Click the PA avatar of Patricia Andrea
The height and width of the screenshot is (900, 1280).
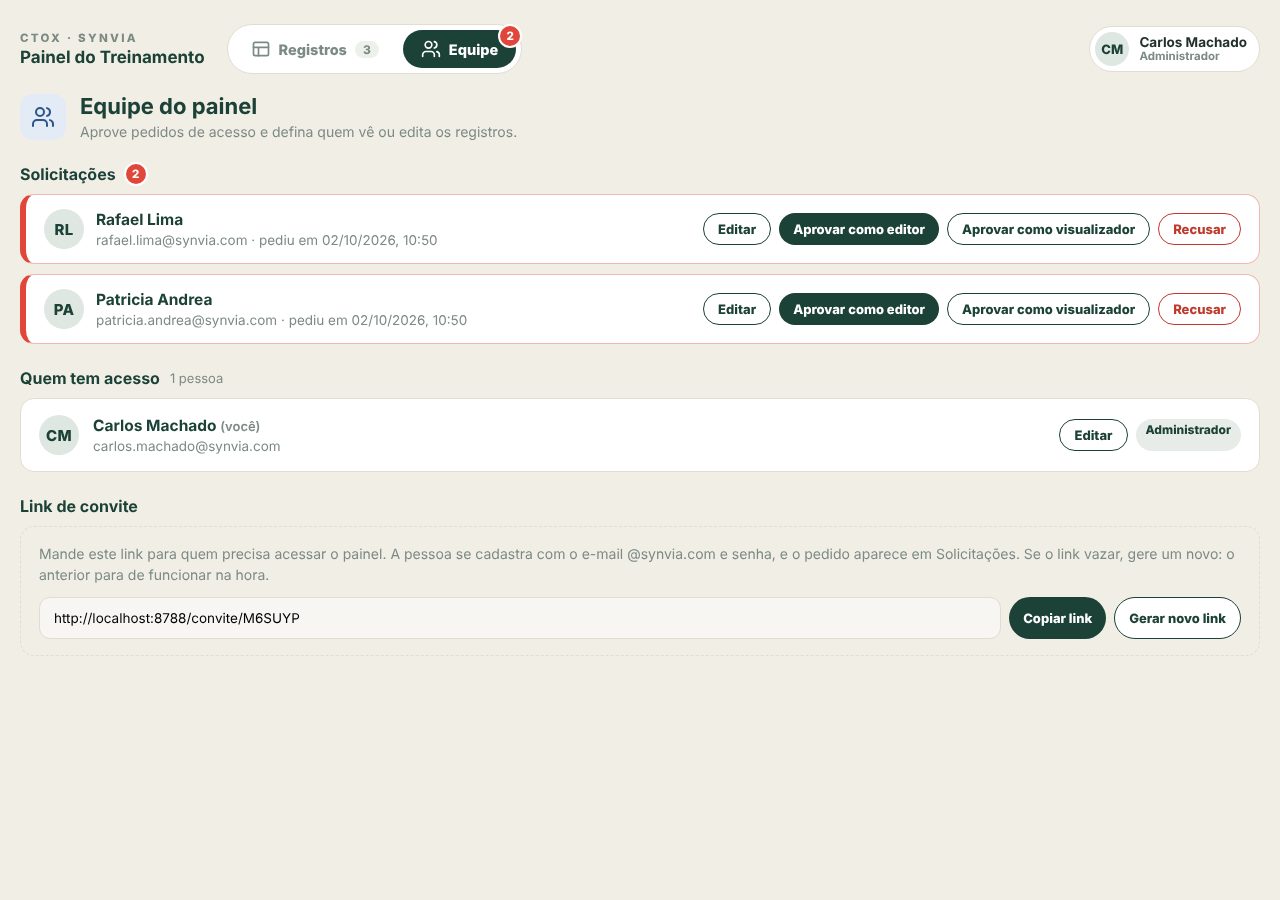(64, 309)
